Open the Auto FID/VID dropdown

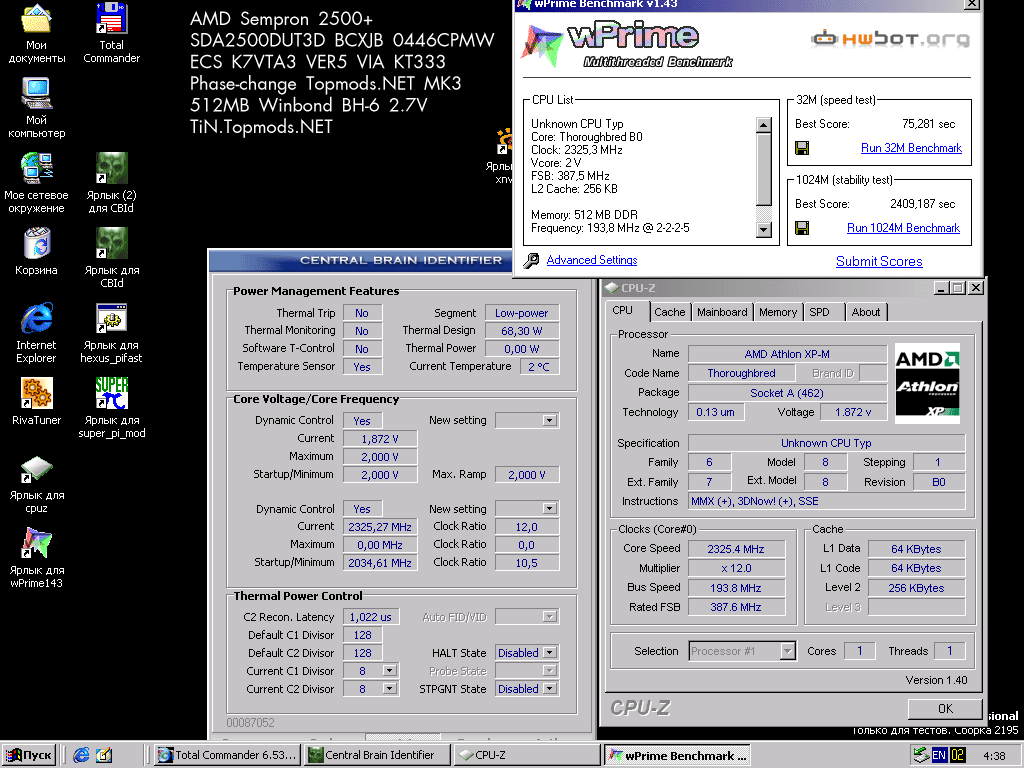pos(550,617)
